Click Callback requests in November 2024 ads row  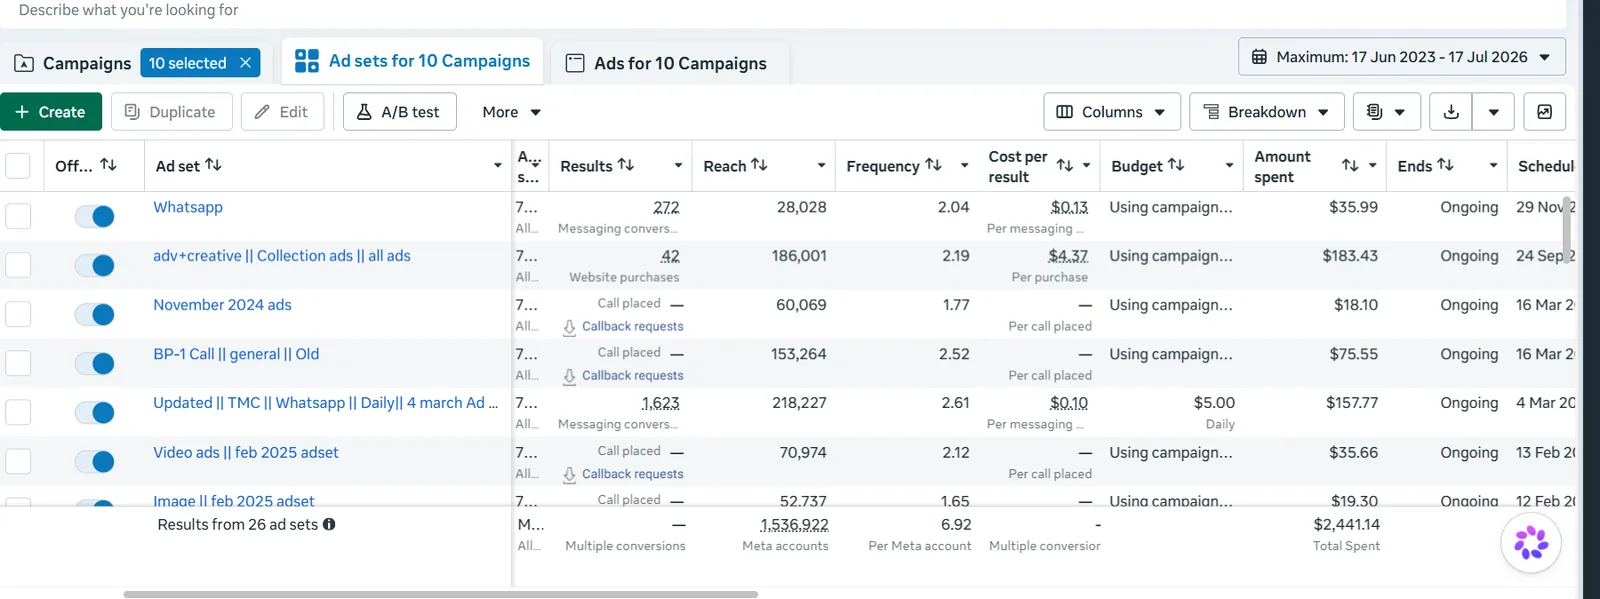pos(632,326)
